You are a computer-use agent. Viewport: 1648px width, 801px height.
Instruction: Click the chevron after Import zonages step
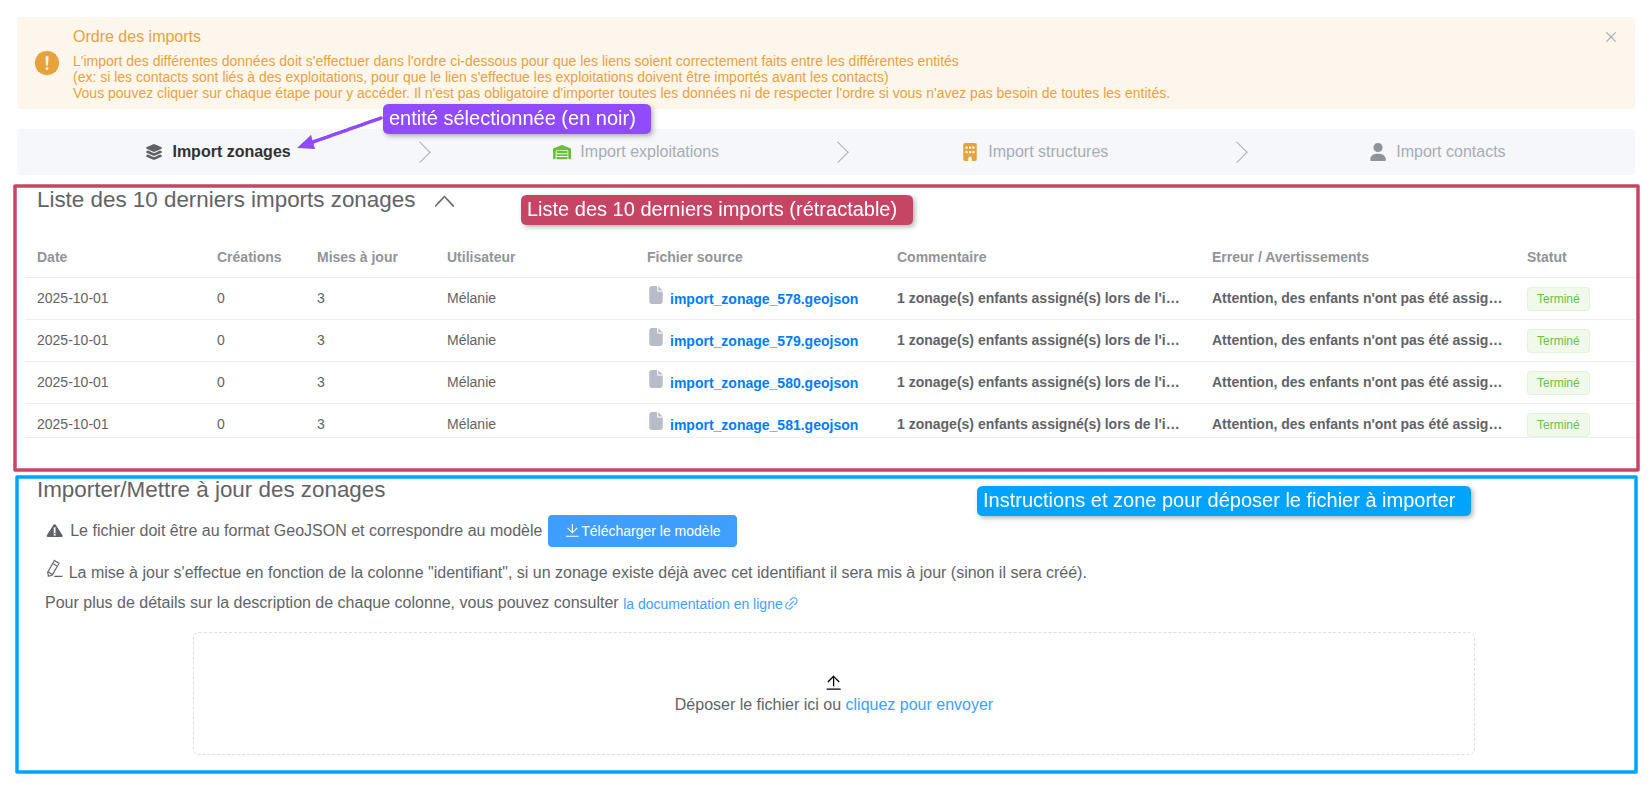425,152
